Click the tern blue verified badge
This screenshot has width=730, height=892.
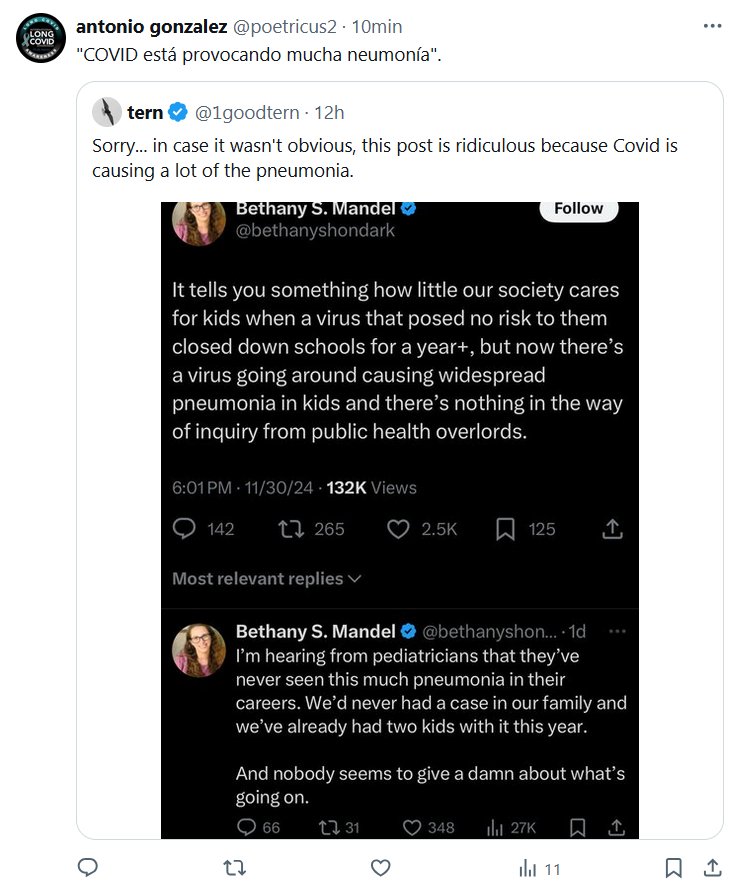click(x=178, y=112)
